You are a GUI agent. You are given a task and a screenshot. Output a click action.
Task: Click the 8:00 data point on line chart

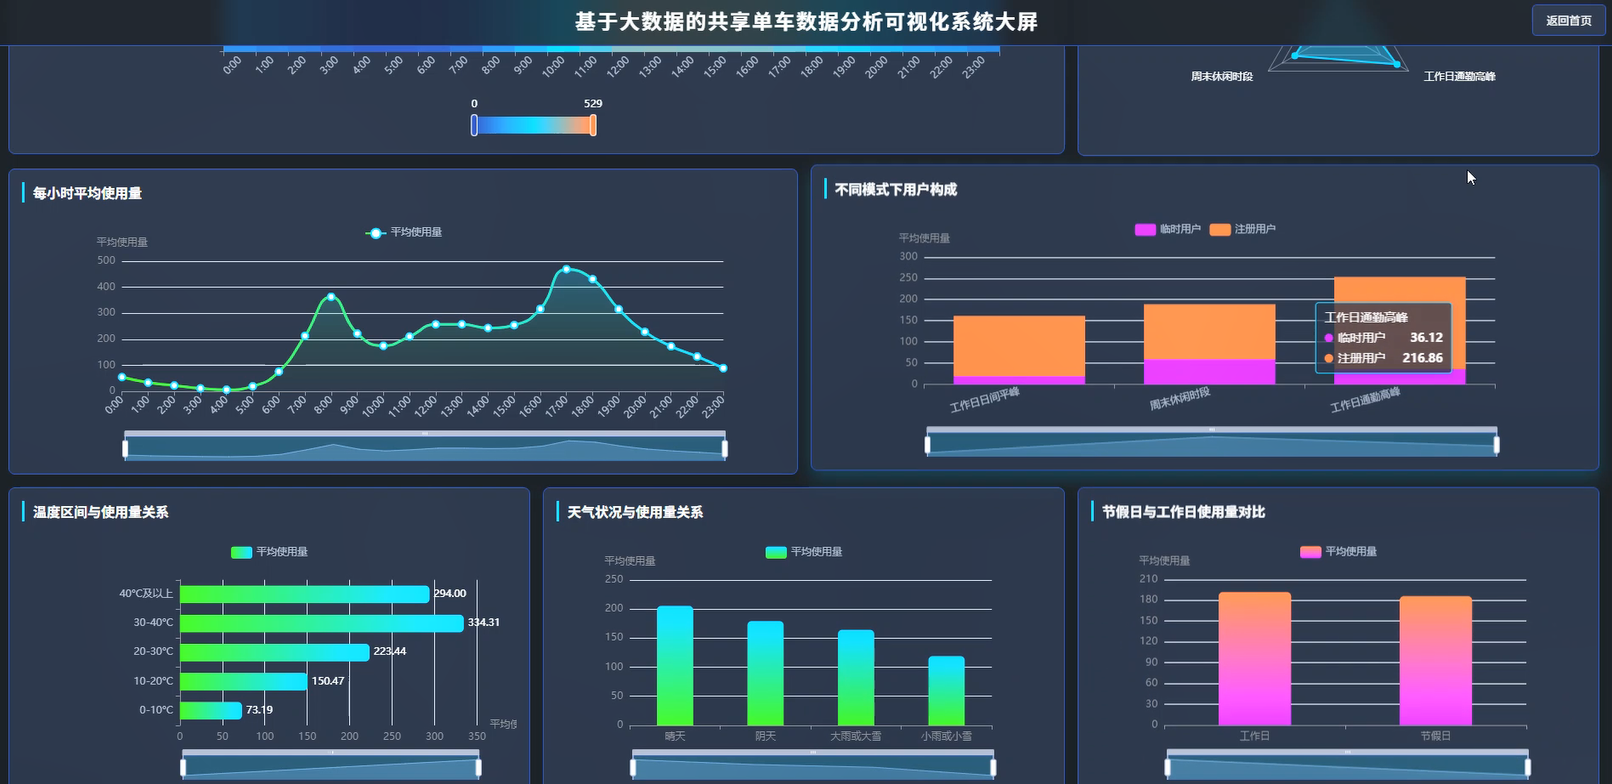(x=331, y=297)
